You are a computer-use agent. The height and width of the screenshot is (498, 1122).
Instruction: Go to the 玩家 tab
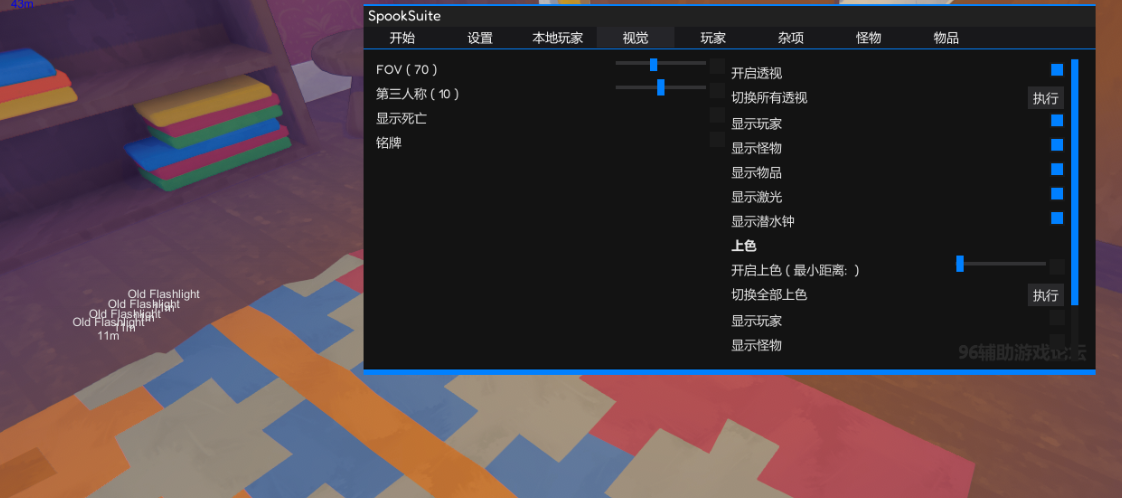point(713,38)
